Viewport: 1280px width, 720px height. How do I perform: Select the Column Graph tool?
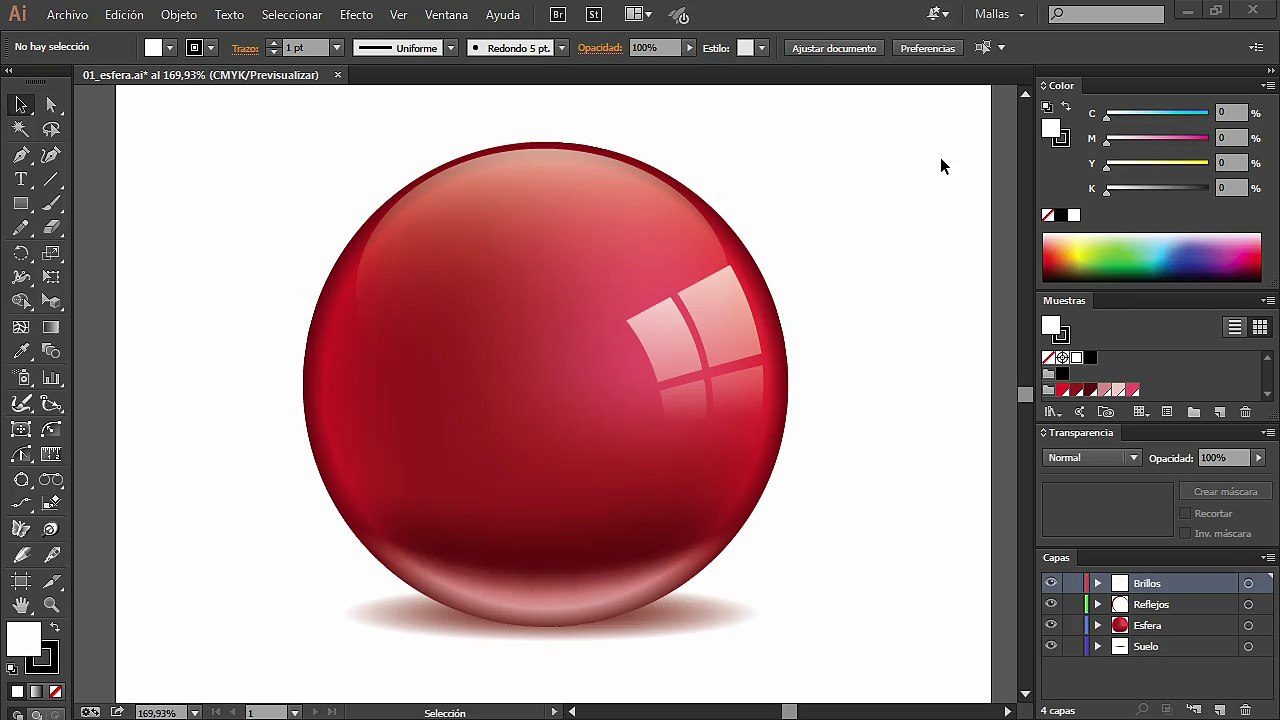pos(52,378)
